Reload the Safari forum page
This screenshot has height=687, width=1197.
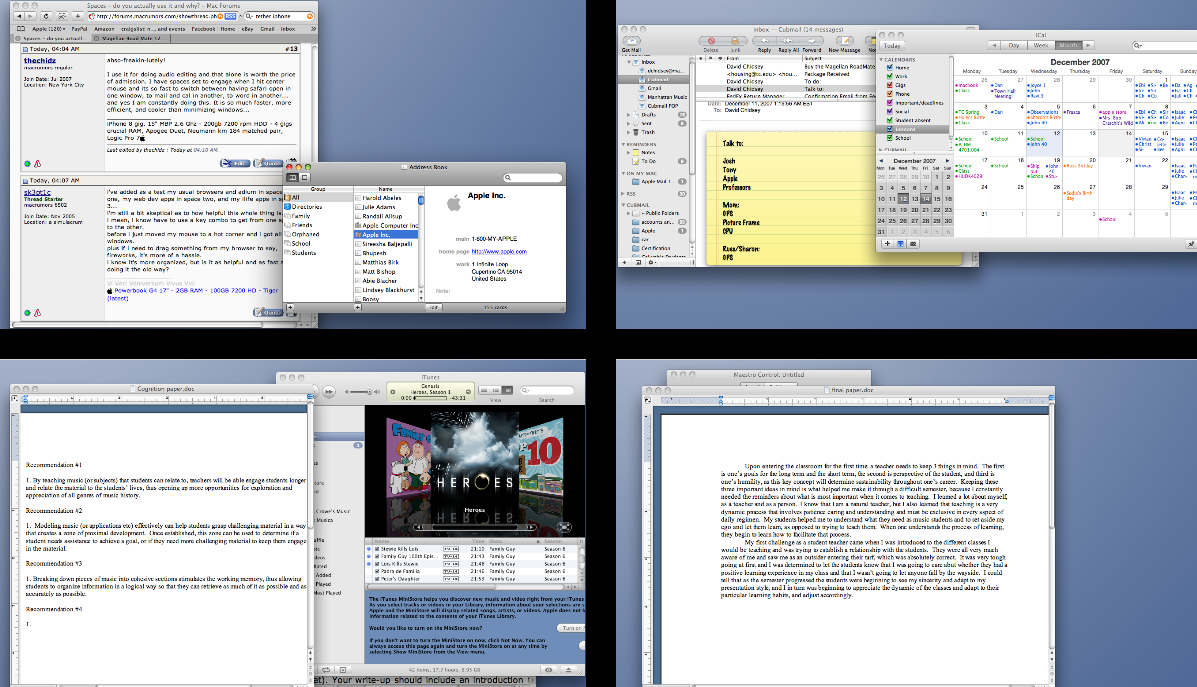click(x=46, y=16)
